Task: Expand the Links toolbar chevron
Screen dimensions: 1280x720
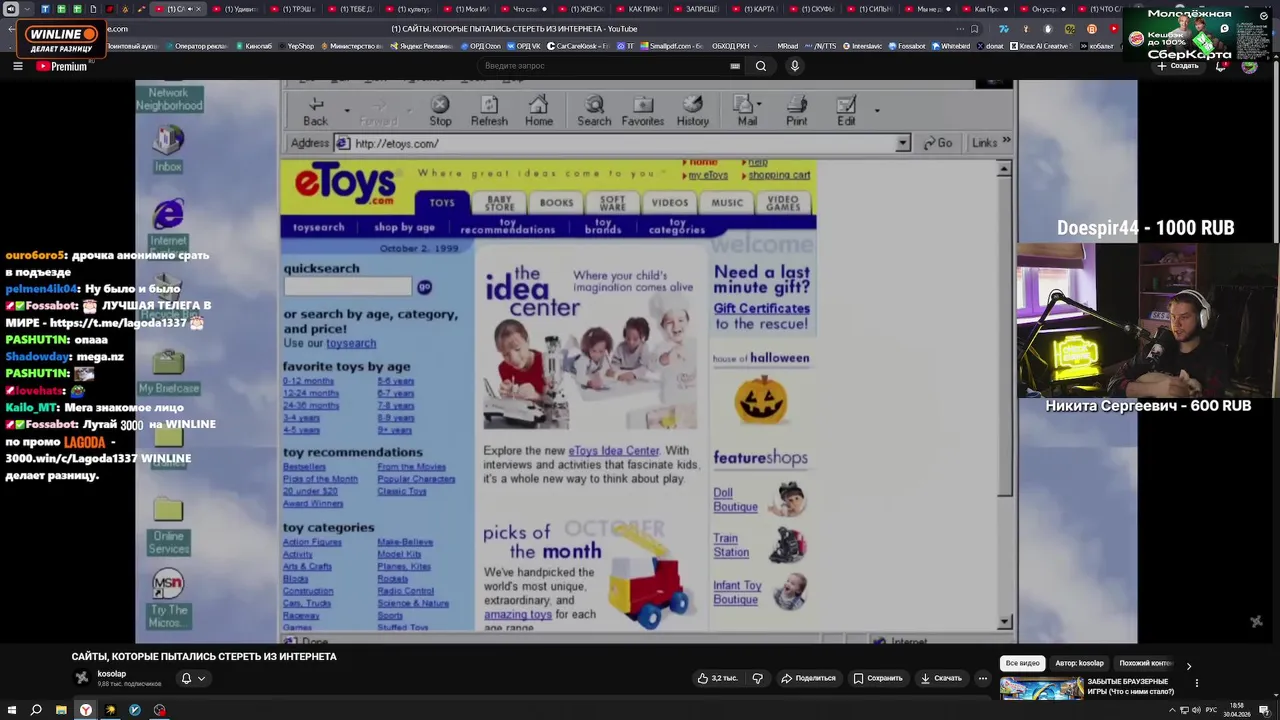Action: [1006, 141]
